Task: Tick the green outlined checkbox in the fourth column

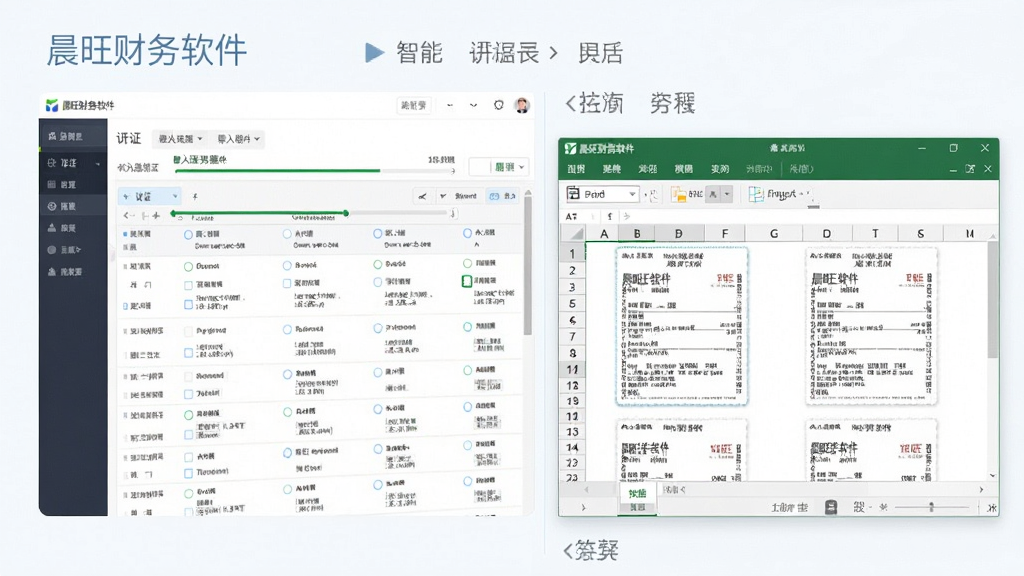Action: tap(467, 281)
